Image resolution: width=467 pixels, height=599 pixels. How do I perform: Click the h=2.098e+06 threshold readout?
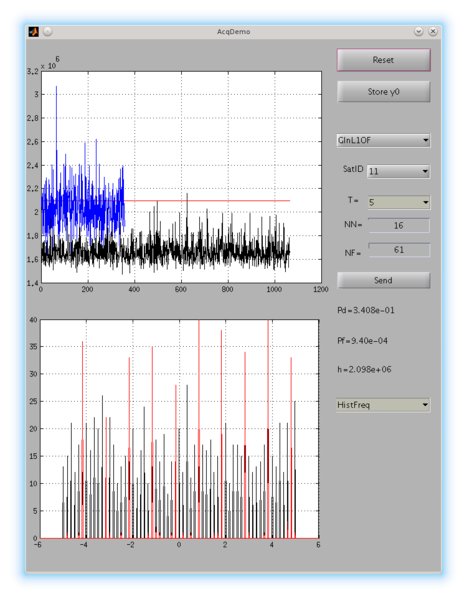tap(364, 369)
